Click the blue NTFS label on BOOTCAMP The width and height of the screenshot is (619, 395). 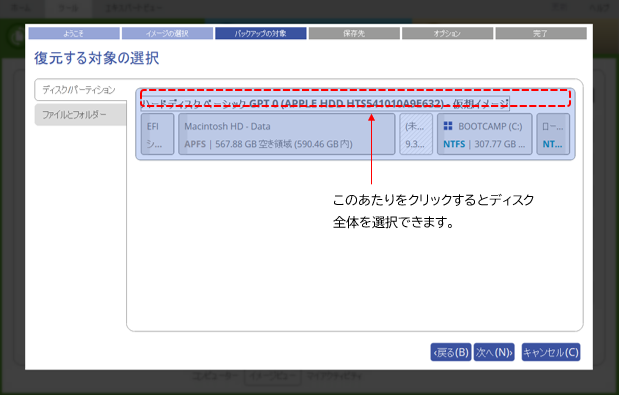pos(454,144)
